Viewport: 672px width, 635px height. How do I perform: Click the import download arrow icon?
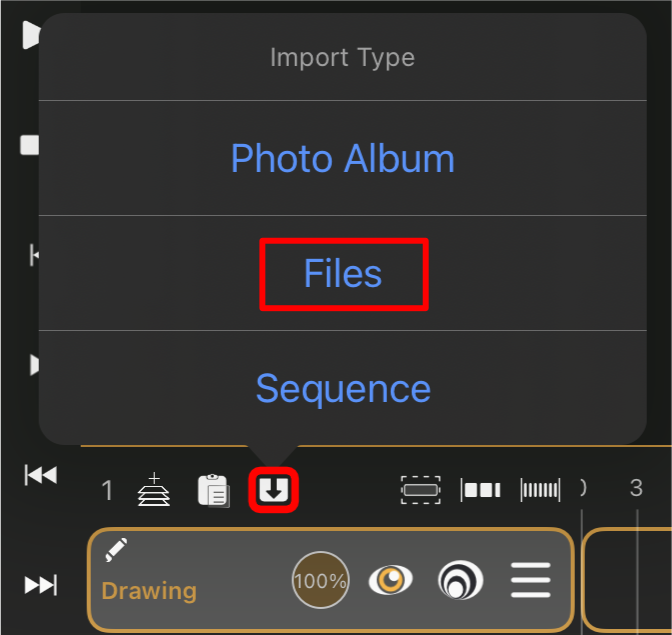click(273, 490)
